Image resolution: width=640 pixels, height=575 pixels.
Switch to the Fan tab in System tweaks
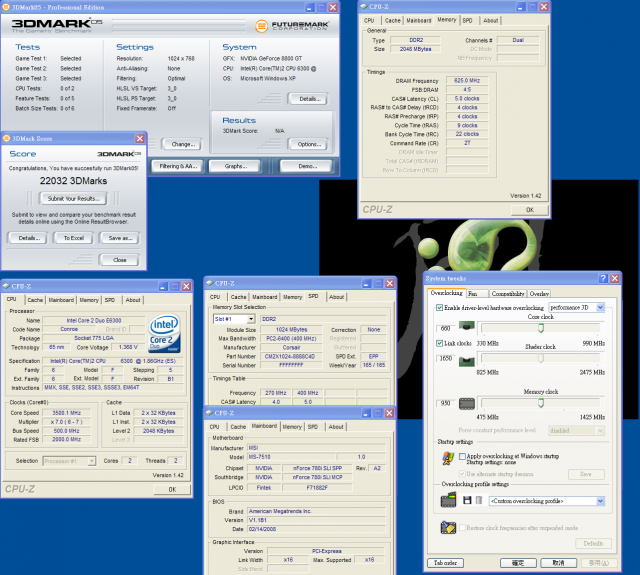tap(477, 293)
